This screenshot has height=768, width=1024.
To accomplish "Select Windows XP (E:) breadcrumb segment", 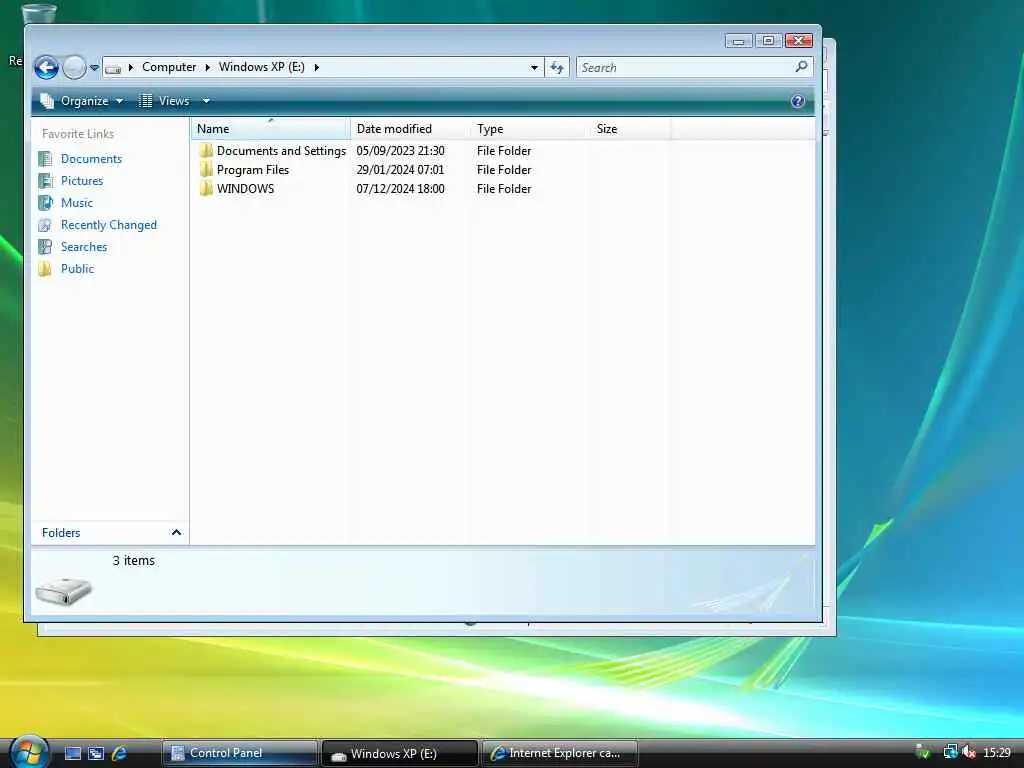I will [261, 67].
